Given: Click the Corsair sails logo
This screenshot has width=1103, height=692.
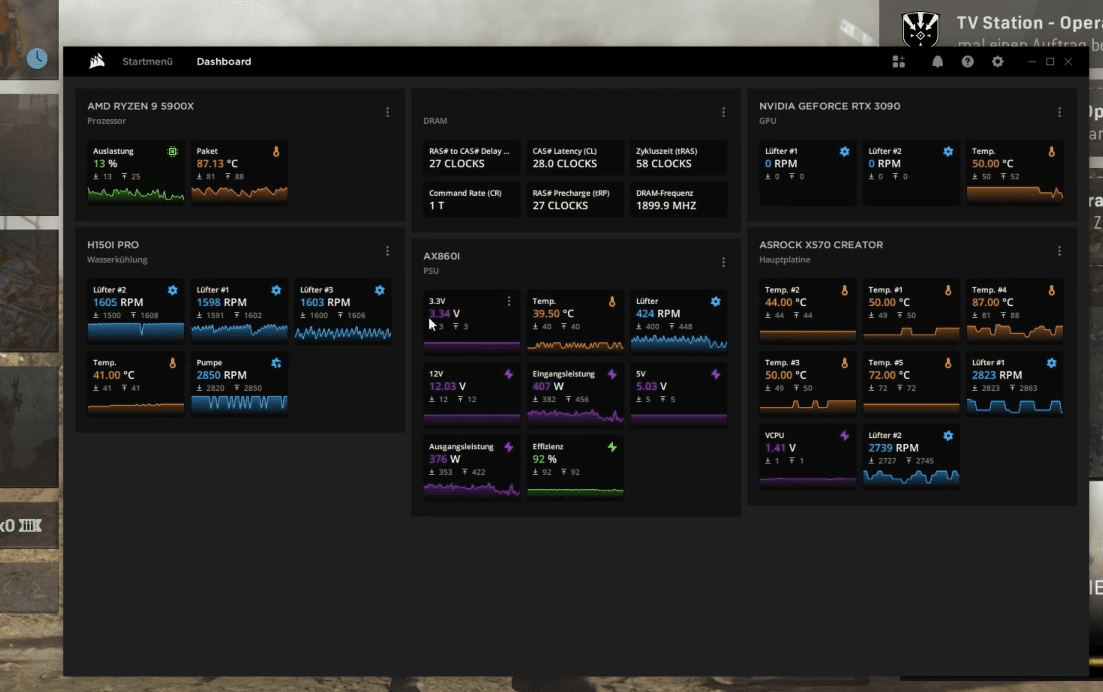Looking at the screenshot, I should click(x=97, y=61).
